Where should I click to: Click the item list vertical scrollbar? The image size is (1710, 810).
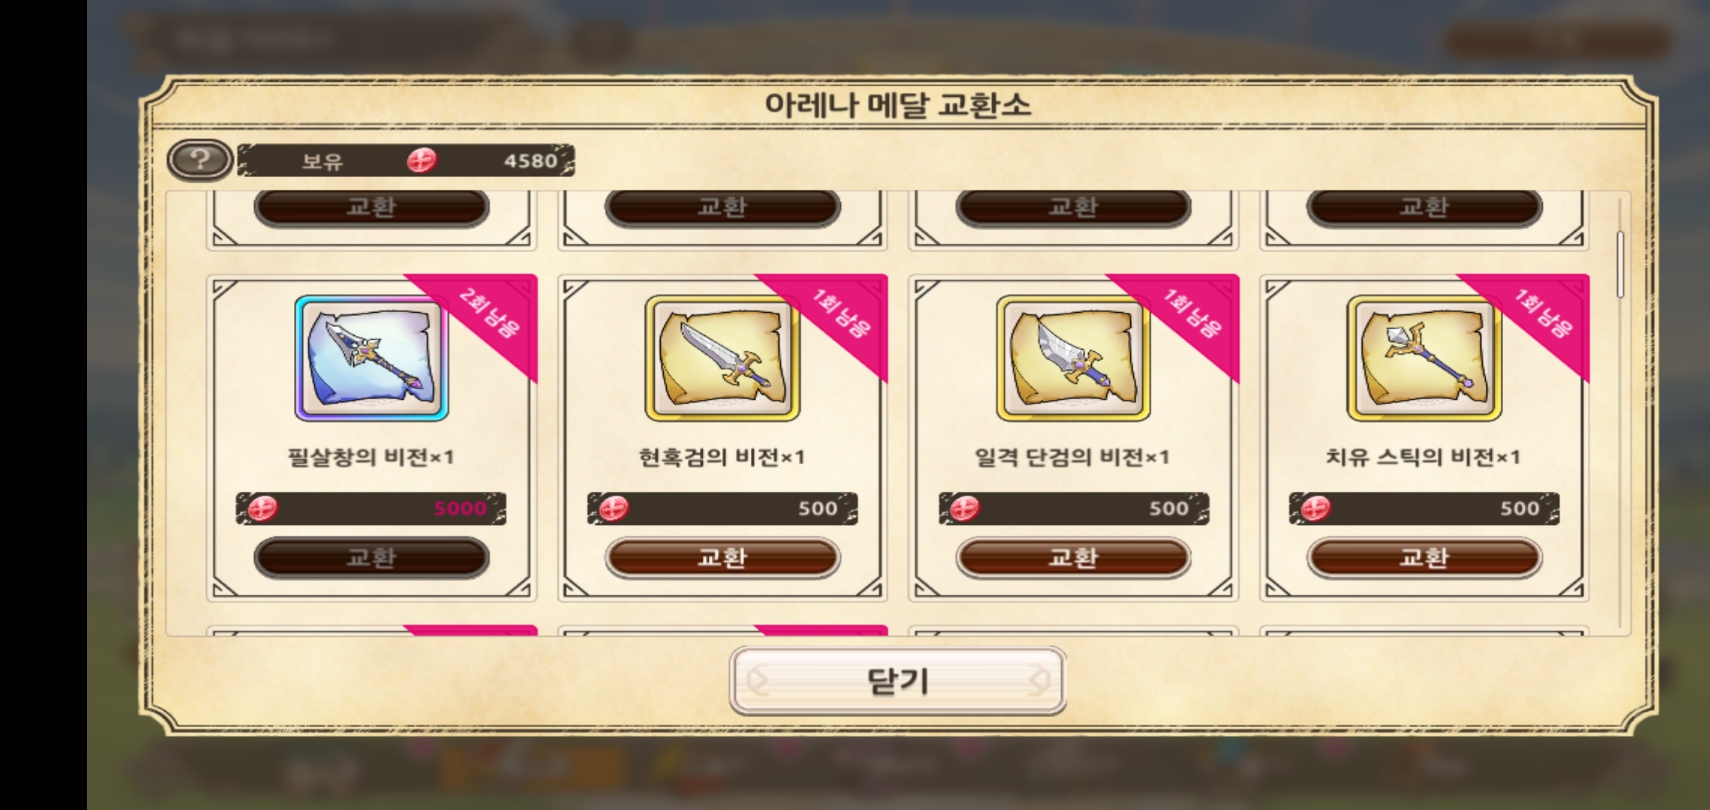[1620, 264]
